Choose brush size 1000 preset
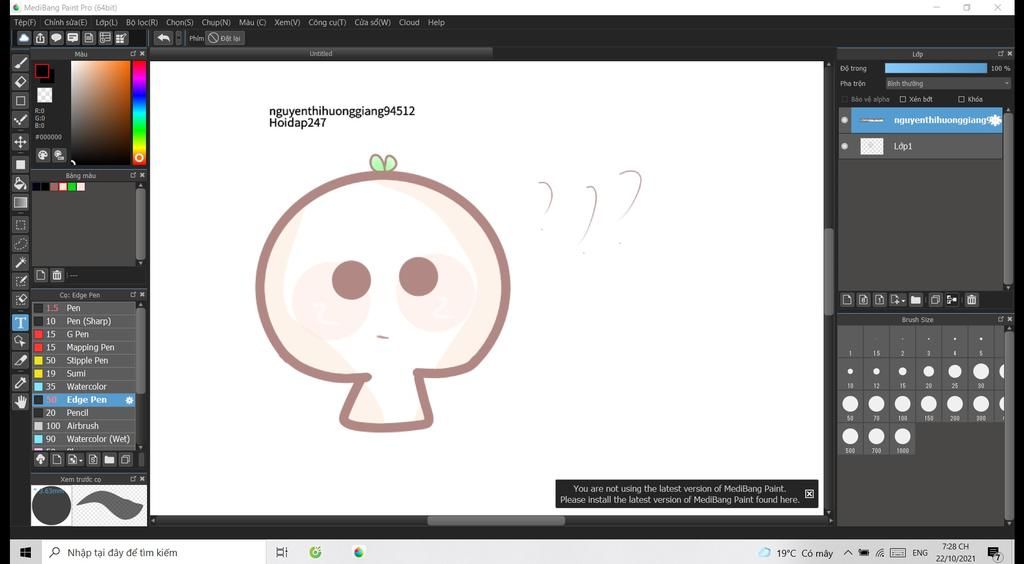 pos(903,439)
